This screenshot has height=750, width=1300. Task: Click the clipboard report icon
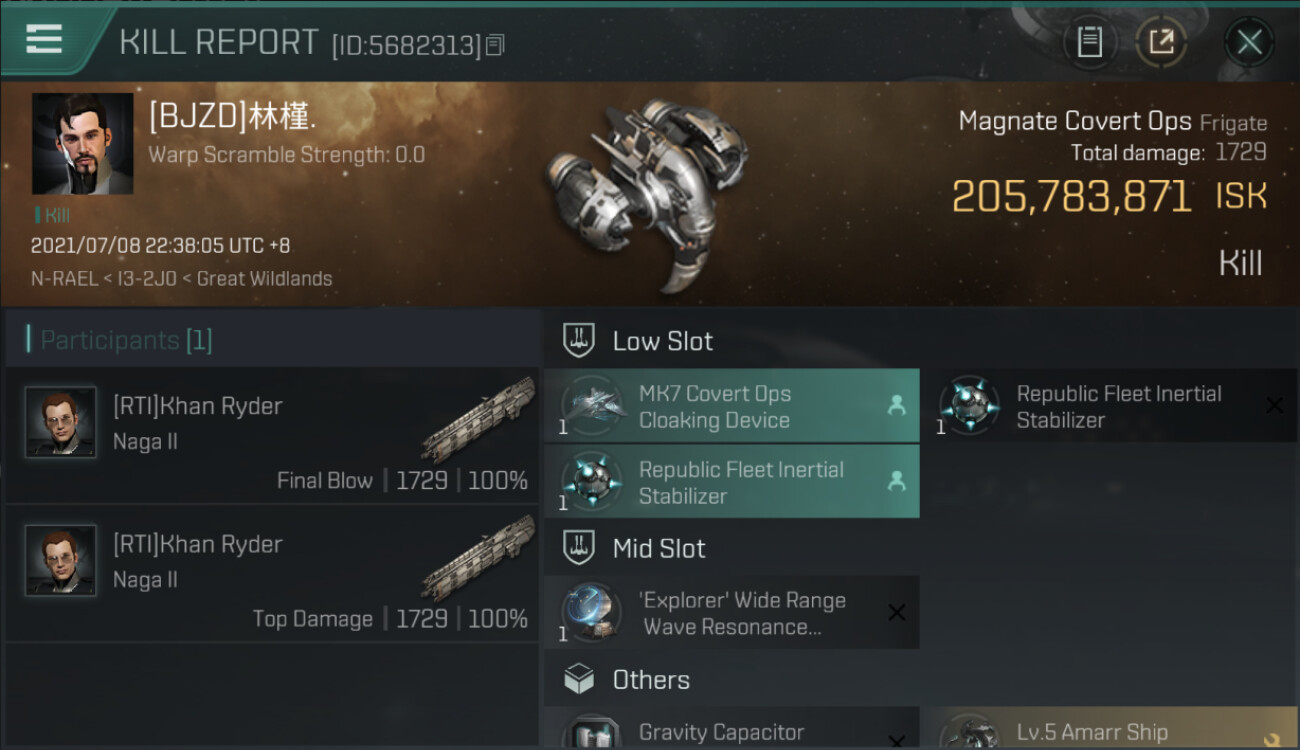pos(1089,42)
